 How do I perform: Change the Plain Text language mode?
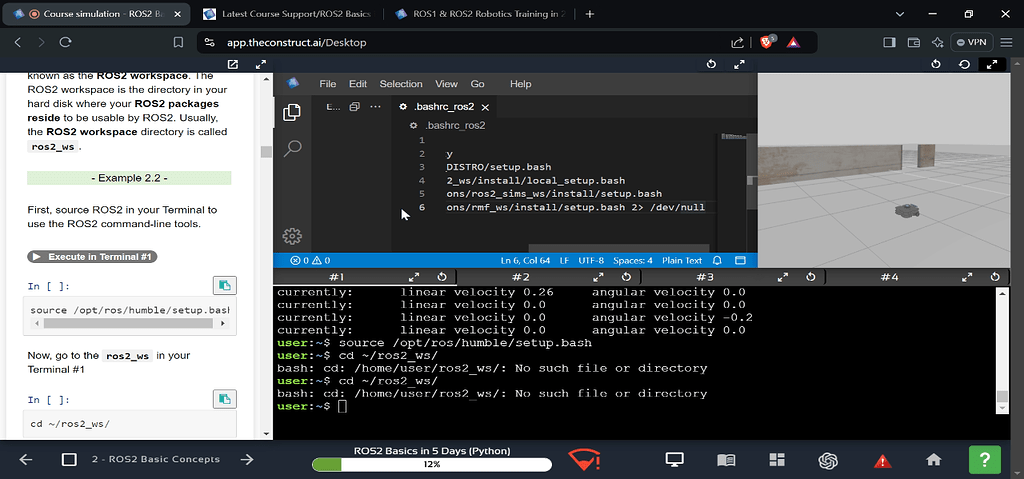(x=682, y=260)
